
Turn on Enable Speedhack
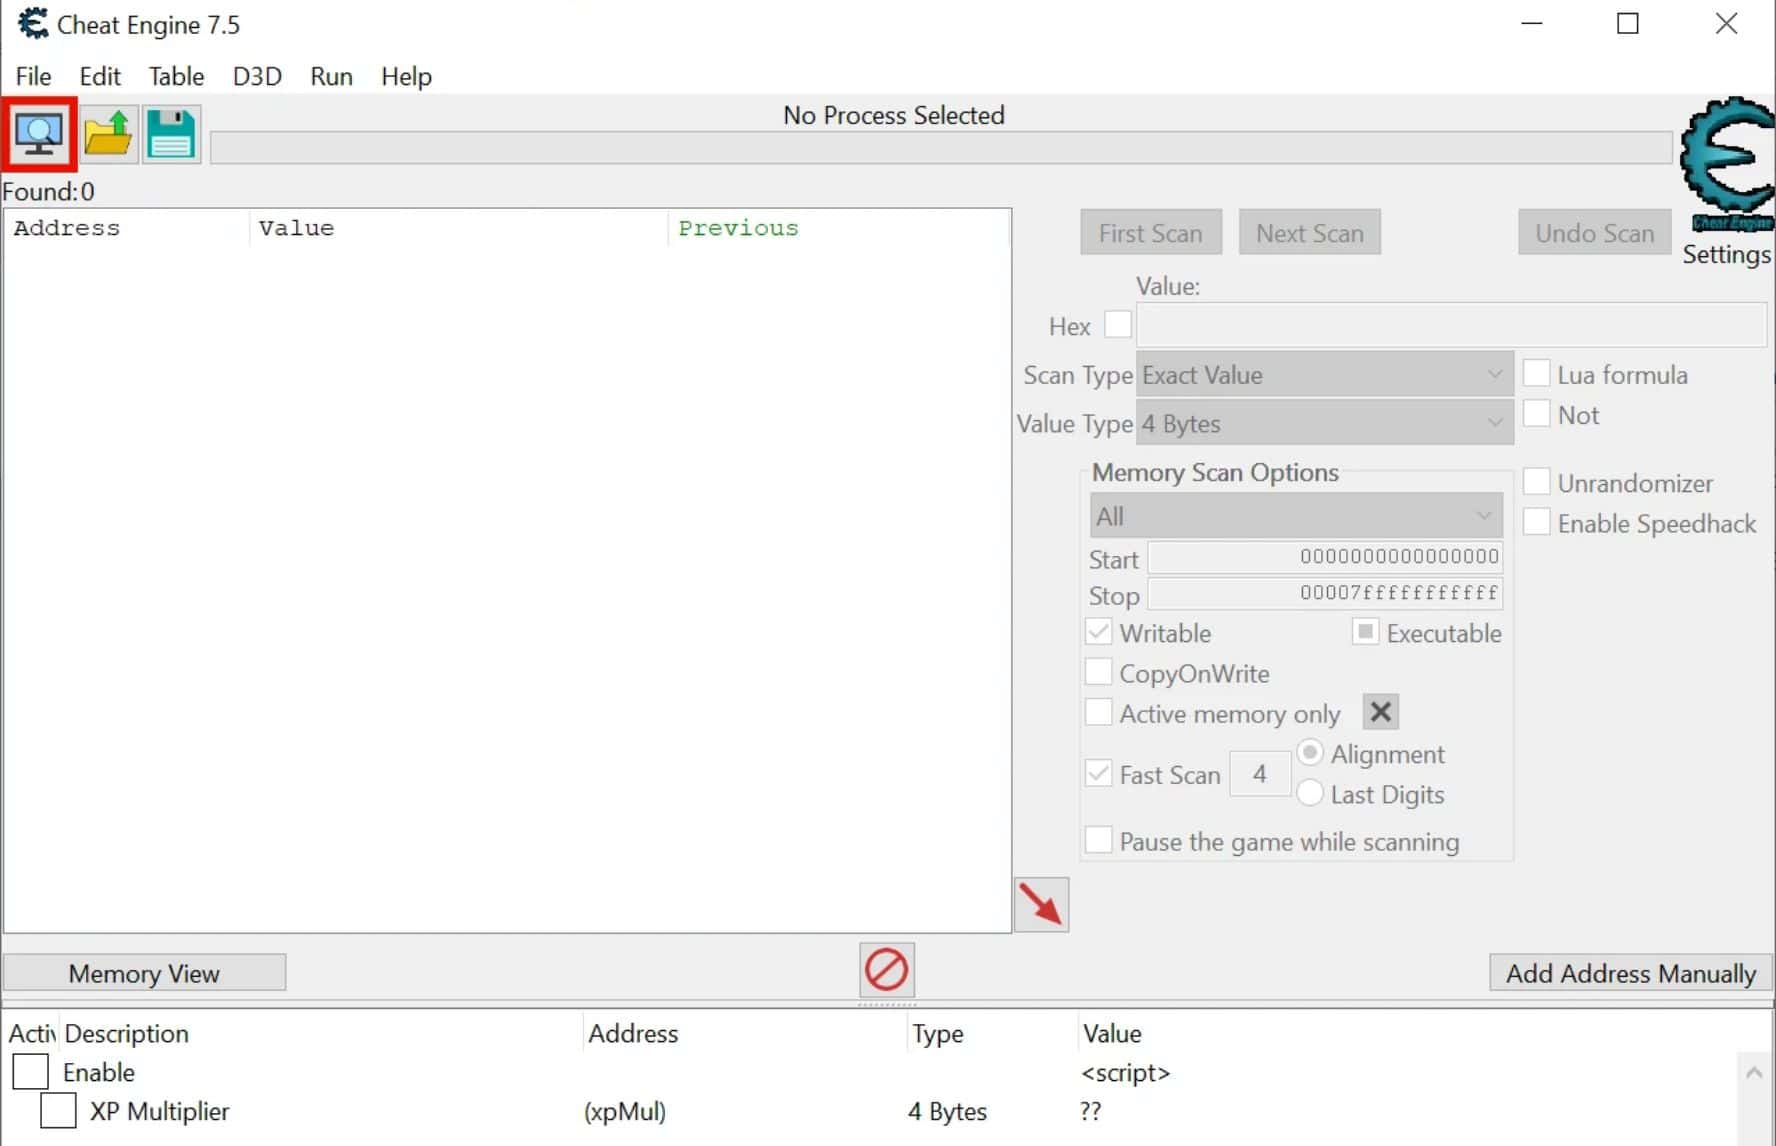[1536, 521]
